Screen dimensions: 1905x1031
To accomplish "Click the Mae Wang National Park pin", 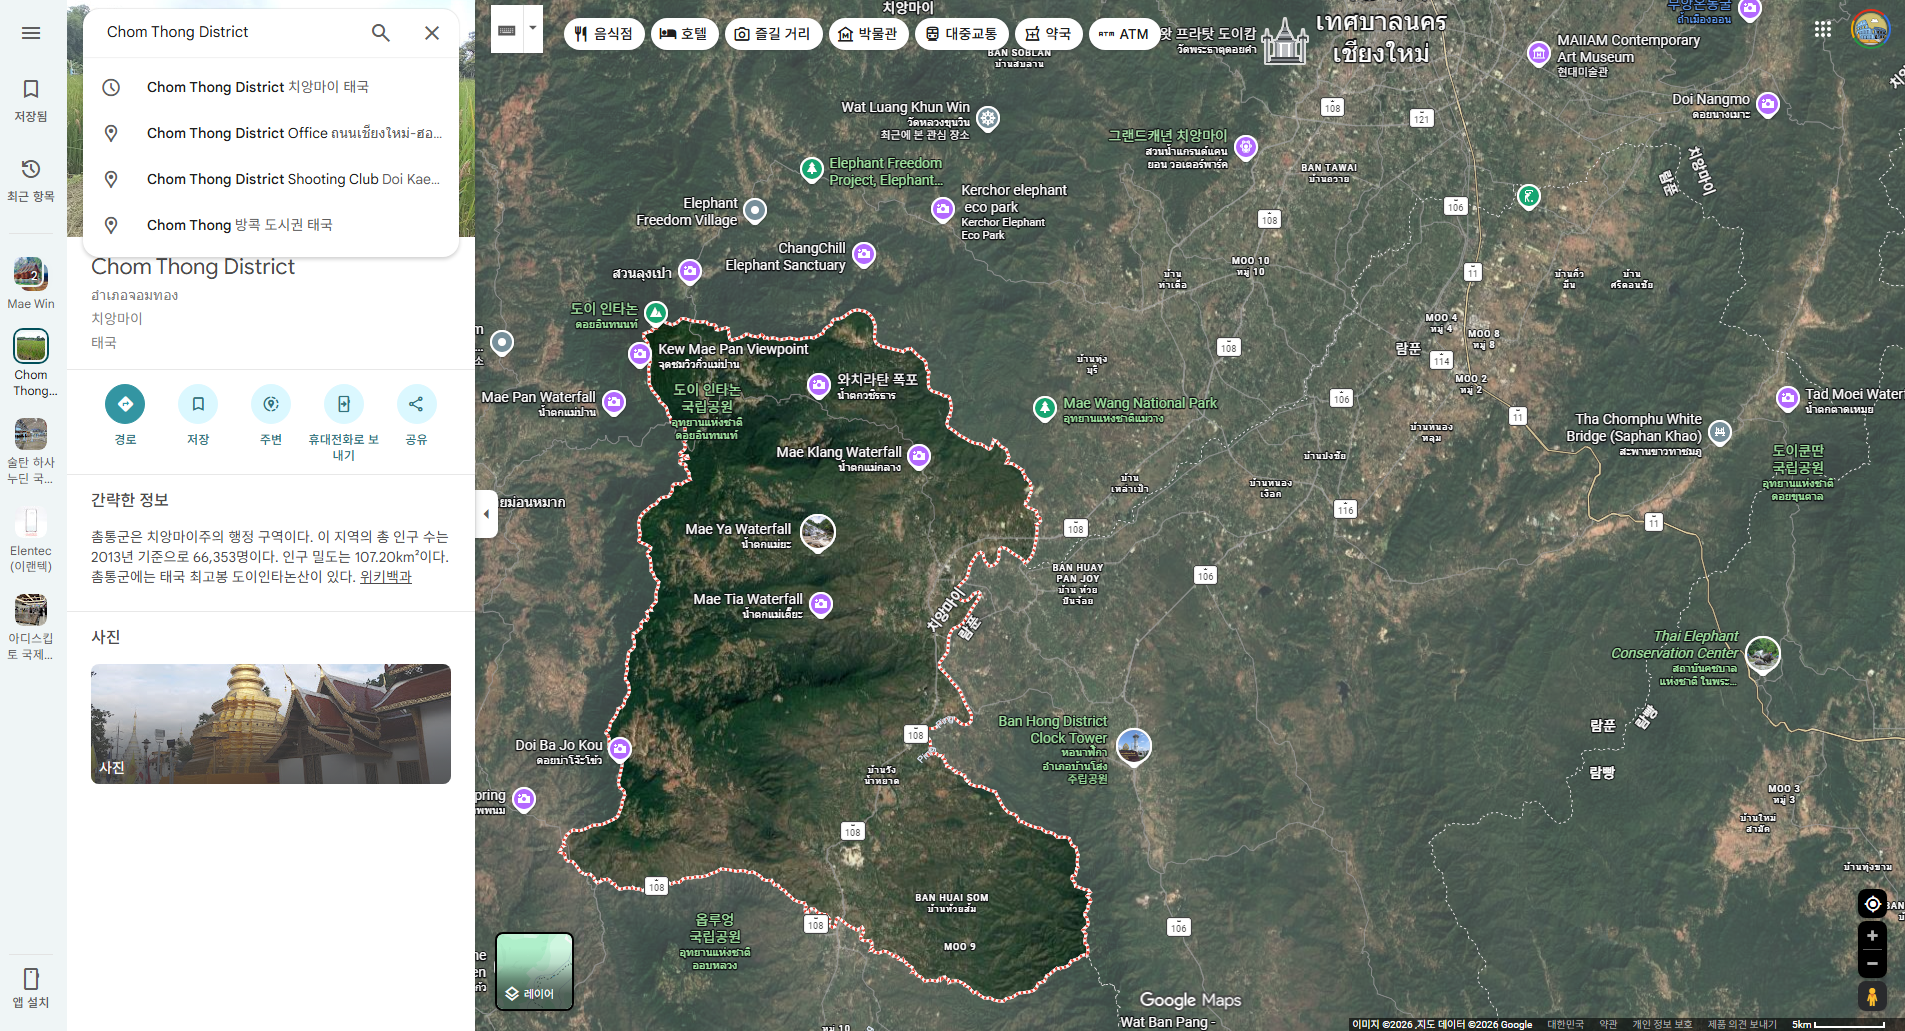I will point(1045,407).
